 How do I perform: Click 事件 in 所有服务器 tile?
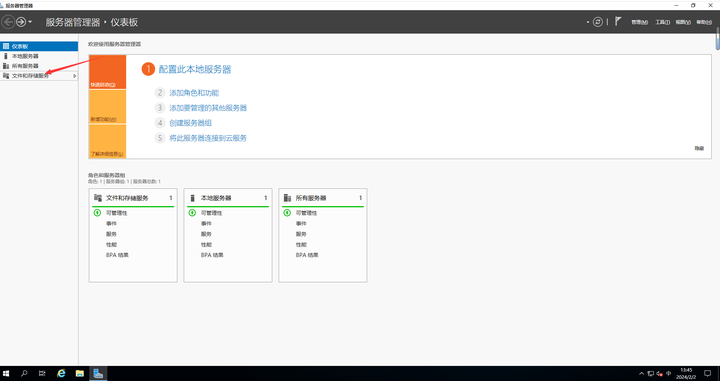coord(301,224)
